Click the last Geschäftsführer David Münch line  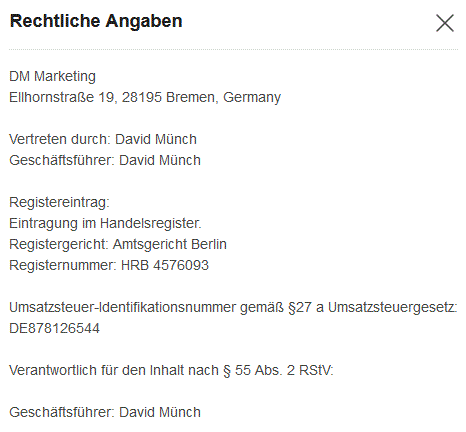105,412
